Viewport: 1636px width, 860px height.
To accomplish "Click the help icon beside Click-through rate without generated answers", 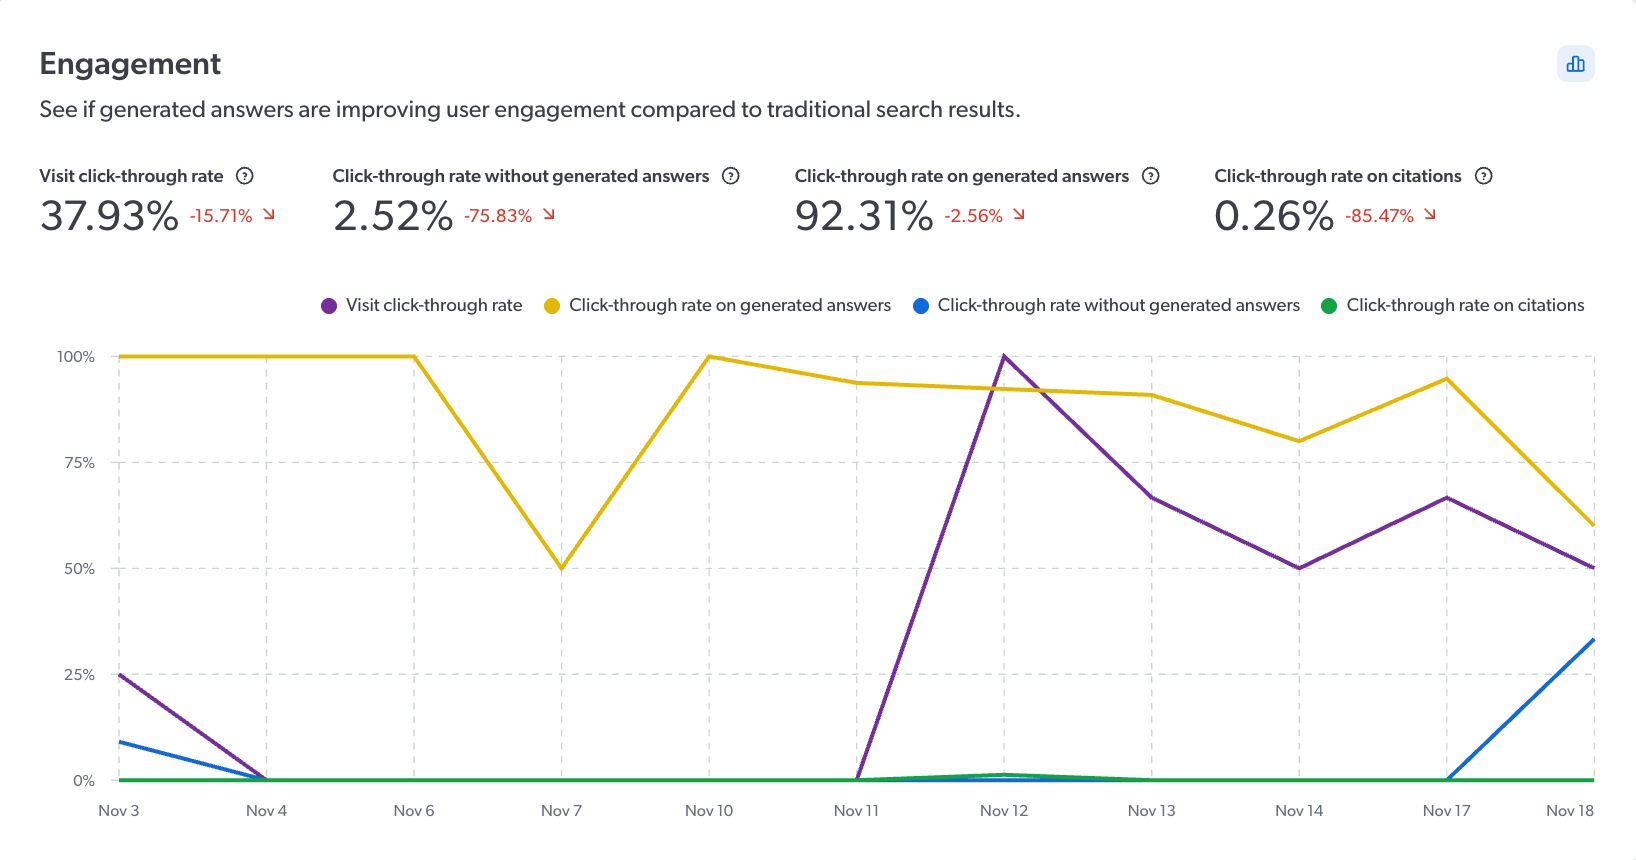I will 731,176.
